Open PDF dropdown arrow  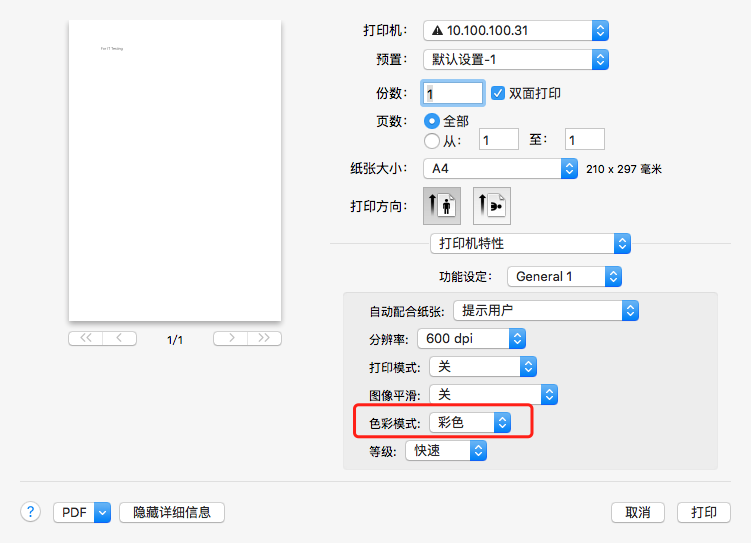(102, 512)
